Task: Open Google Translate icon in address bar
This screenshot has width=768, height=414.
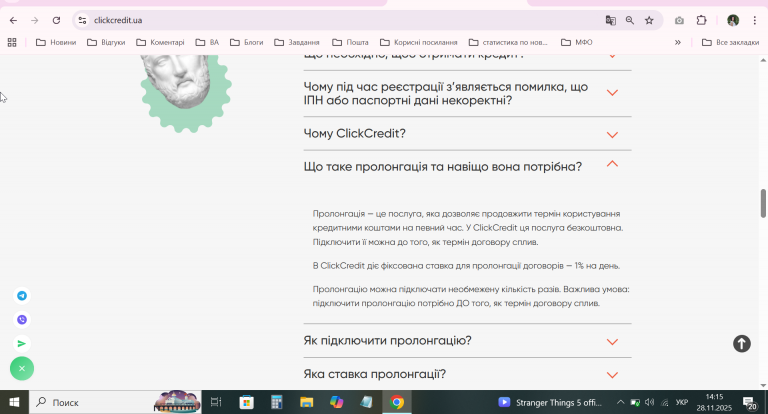Action: click(x=610, y=20)
